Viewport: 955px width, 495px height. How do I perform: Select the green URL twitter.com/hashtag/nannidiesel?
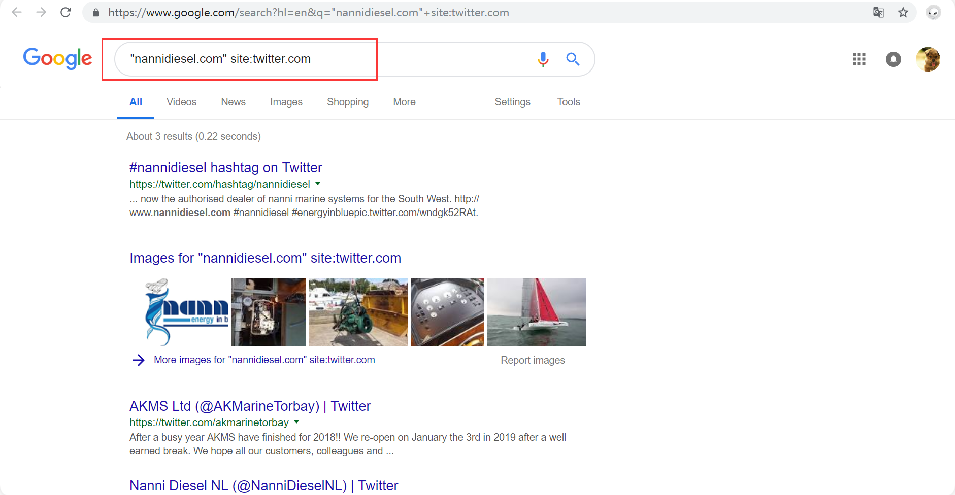(220, 184)
